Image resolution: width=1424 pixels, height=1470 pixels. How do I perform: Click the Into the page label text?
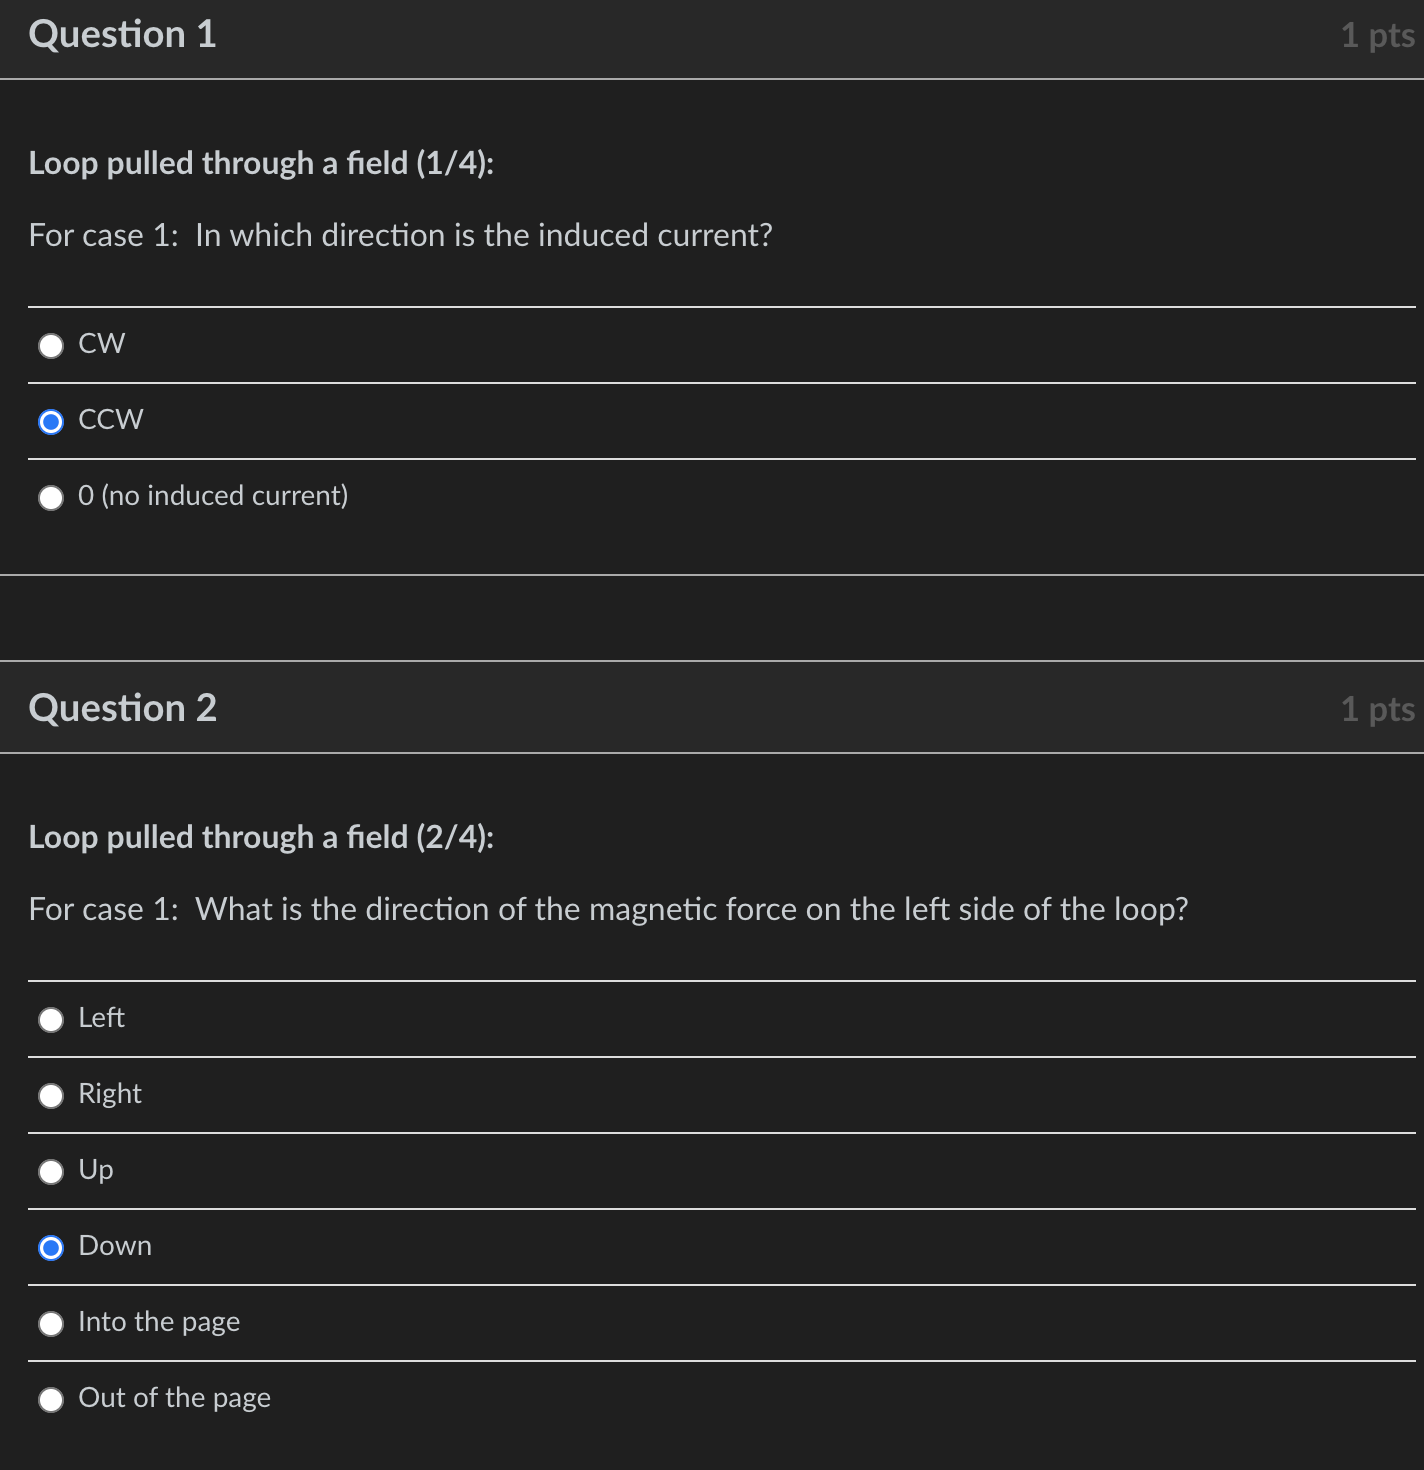click(x=159, y=1321)
